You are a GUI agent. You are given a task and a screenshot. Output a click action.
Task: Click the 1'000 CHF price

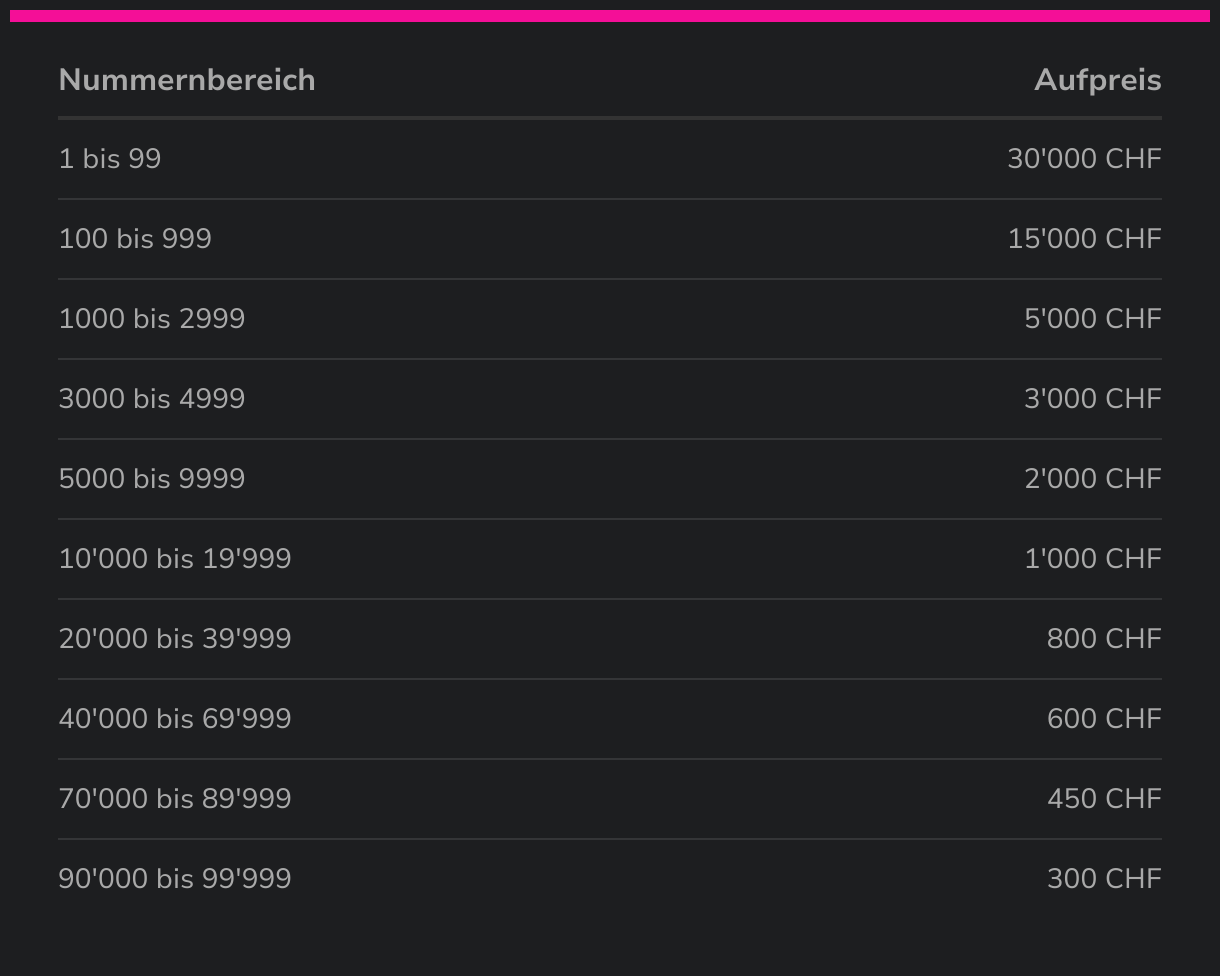pos(1092,559)
